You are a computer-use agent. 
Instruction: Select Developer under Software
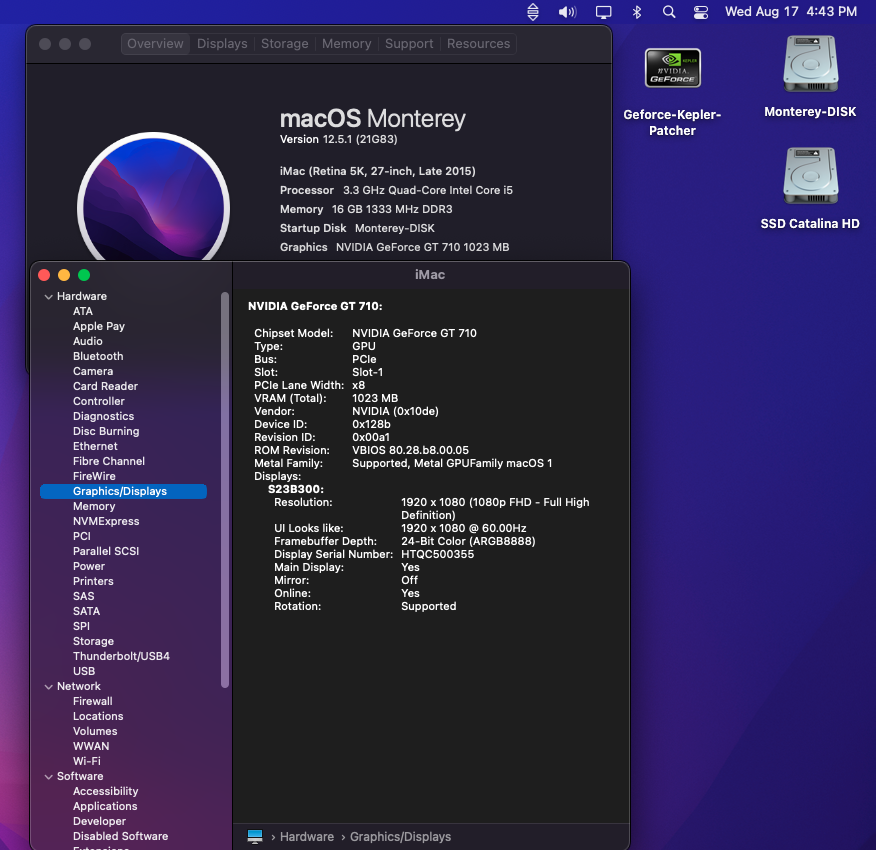click(99, 821)
